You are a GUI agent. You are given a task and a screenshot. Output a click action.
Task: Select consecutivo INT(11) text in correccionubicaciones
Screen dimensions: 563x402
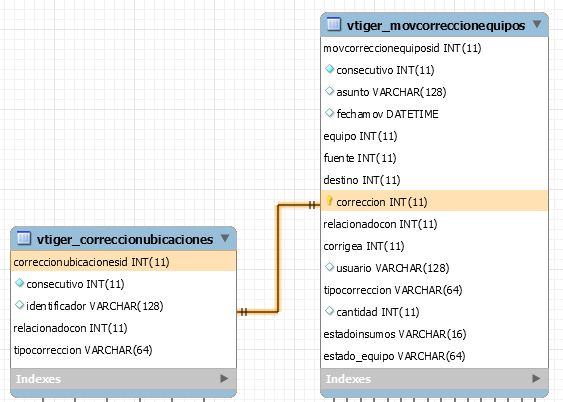click(75, 284)
